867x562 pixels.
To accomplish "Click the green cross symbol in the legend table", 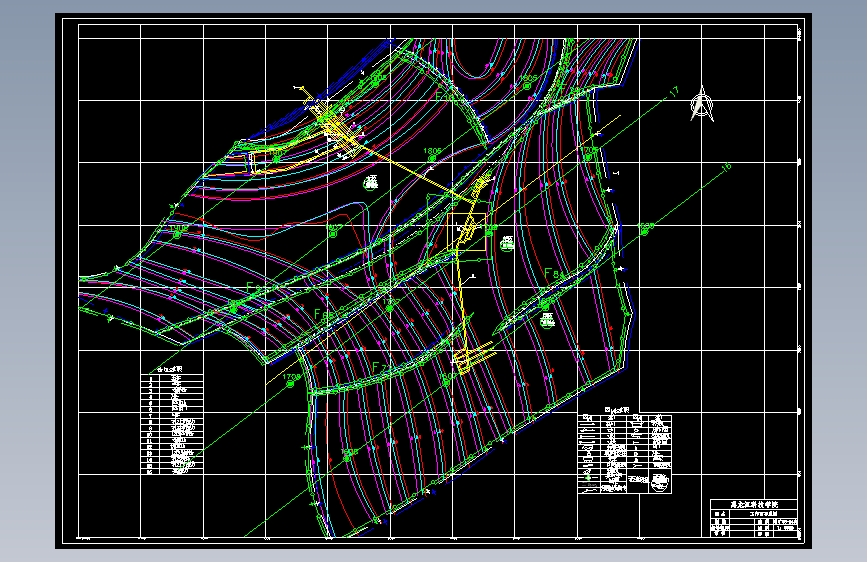I will 588,477.
